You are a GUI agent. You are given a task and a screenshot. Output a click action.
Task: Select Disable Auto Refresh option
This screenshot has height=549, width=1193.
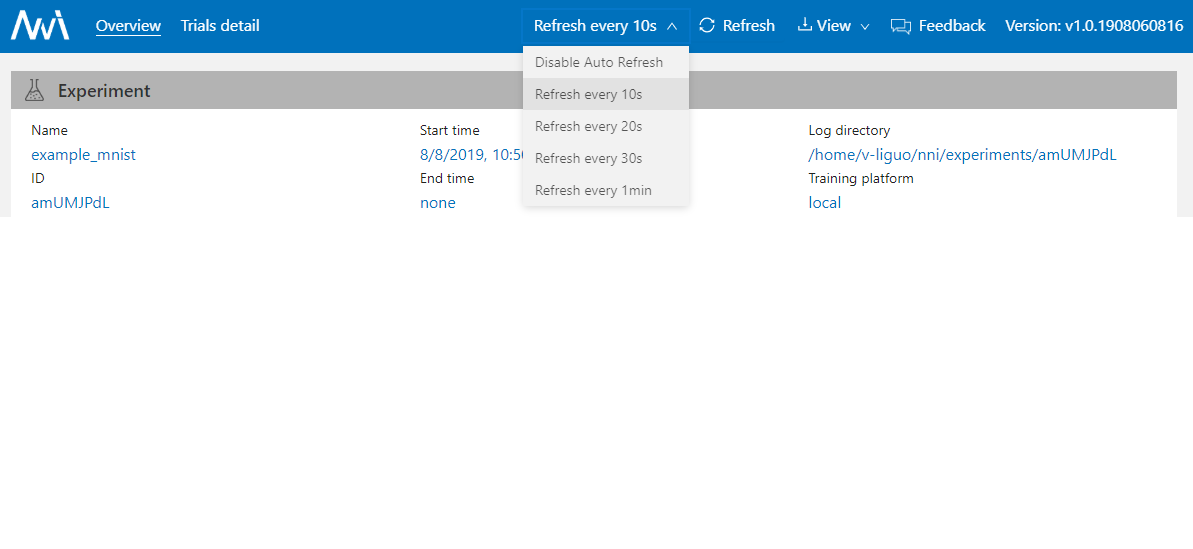click(598, 62)
